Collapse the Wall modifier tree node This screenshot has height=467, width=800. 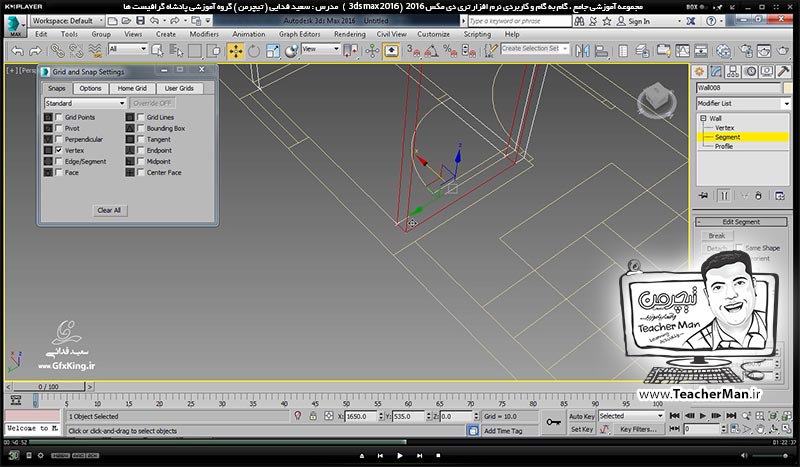[703, 118]
